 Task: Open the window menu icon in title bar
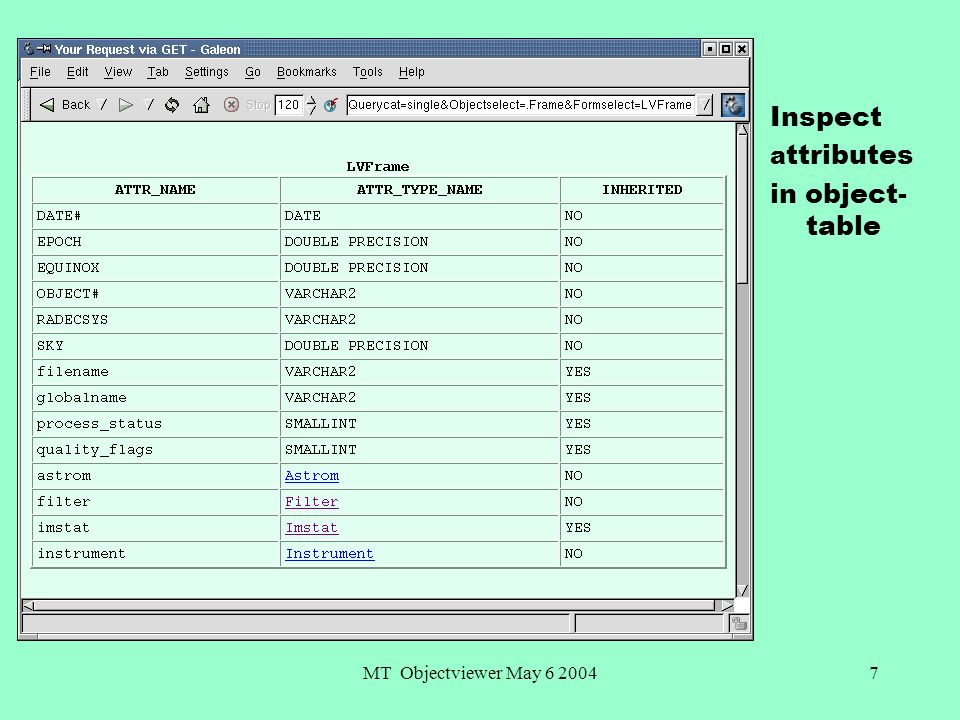tap(28, 48)
